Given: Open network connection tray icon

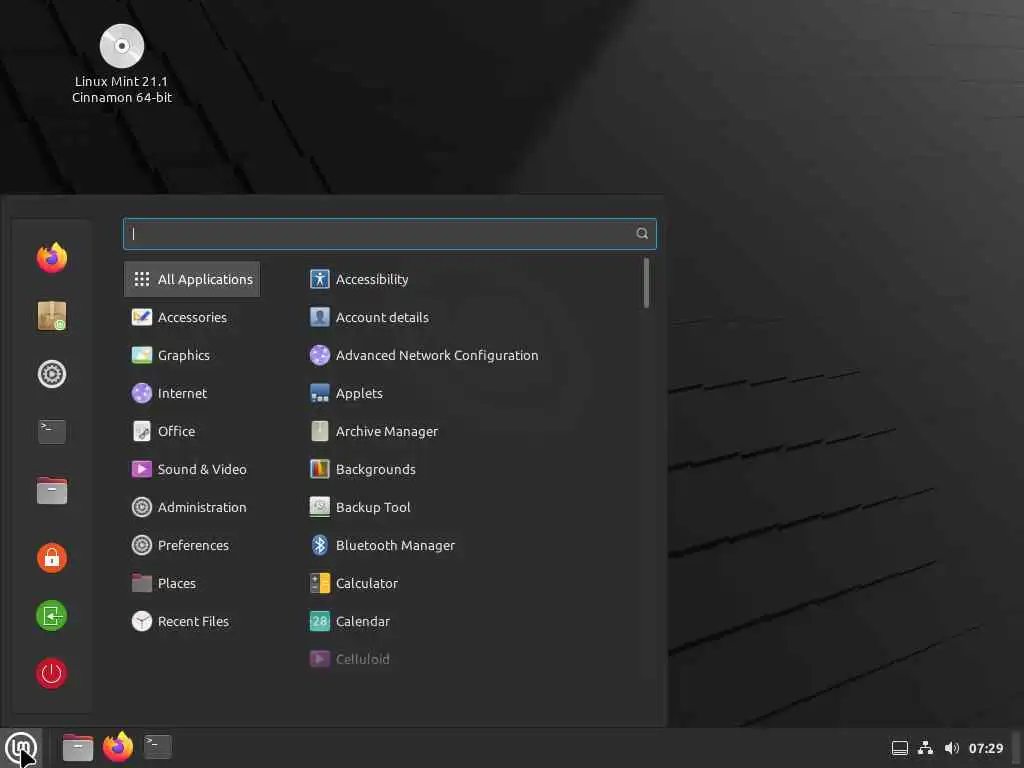Looking at the screenshot, I should (x=925, y=748).
